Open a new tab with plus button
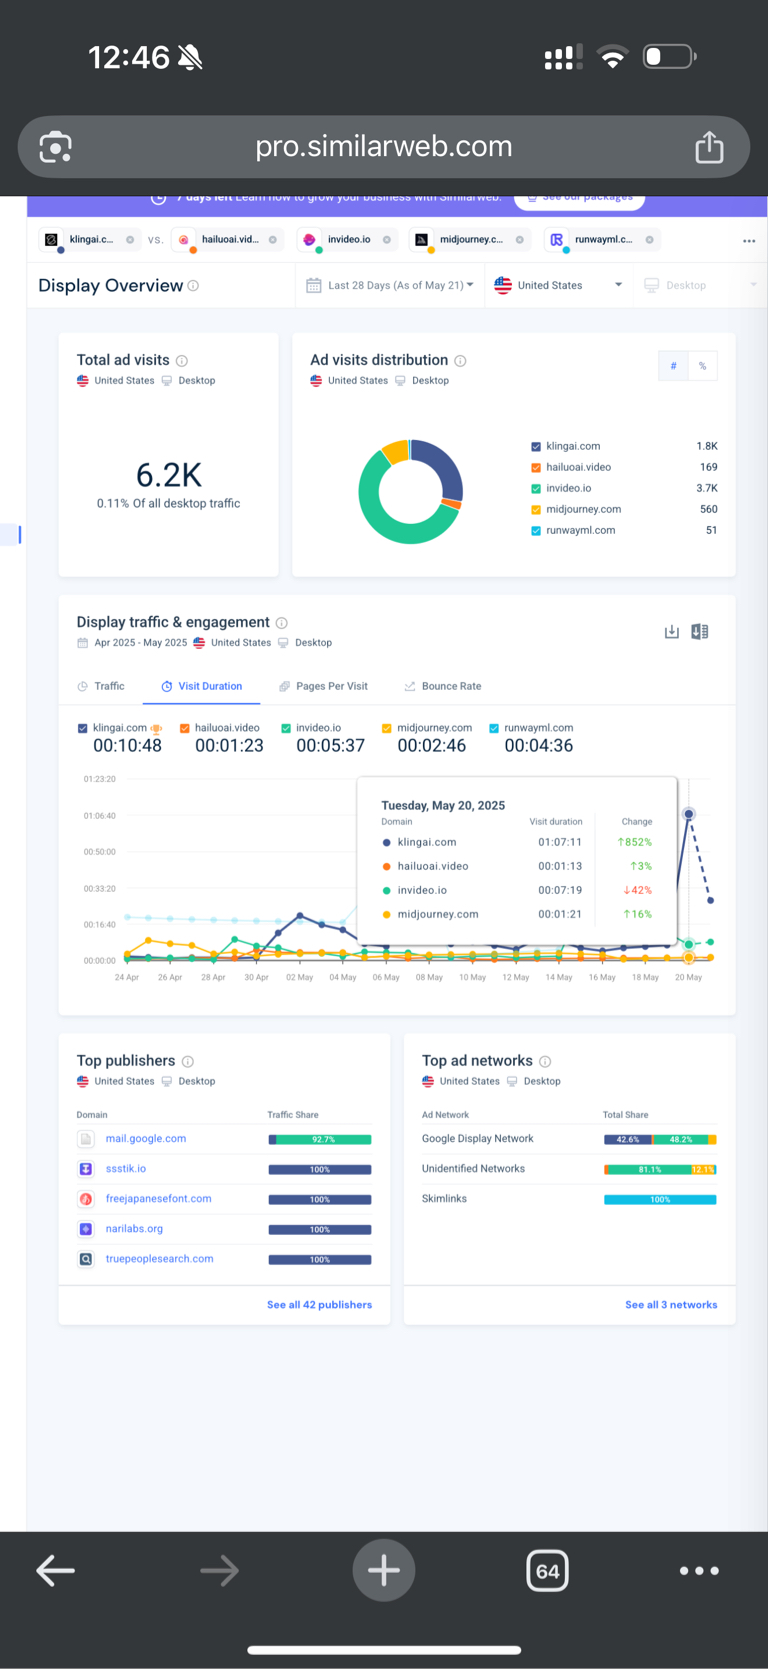This screenshot has width=768, height=1669. pos(384,1570)
